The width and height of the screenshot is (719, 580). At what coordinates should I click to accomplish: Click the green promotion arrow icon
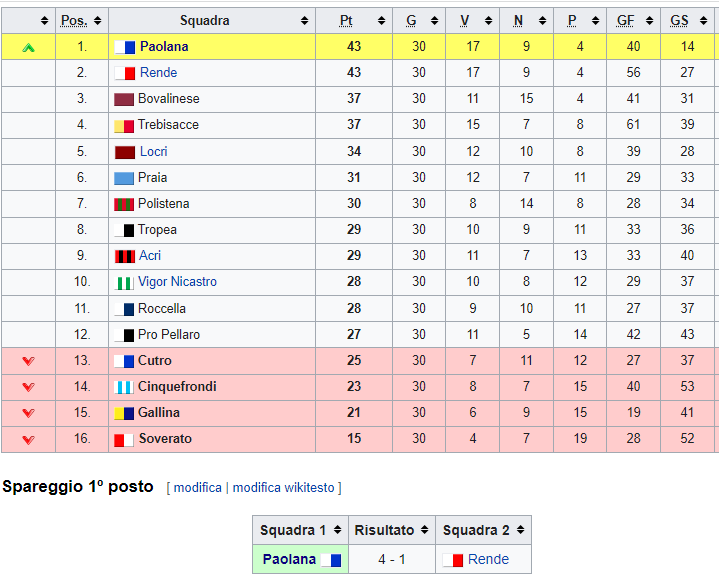[x=28, y=47]
